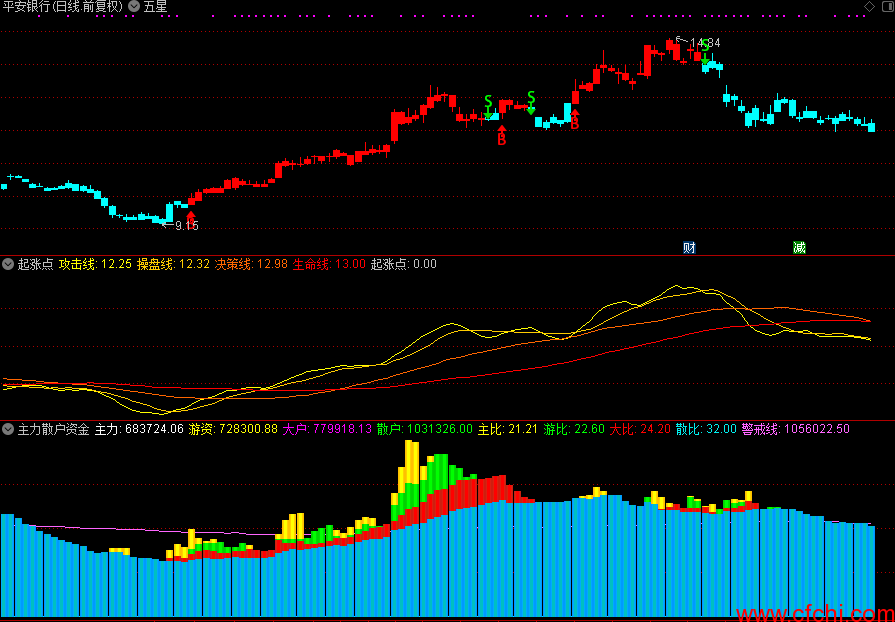895x622 pixels.
Task: Select the 散比: 32.00 value
Action: pyautogui.click(x=706, y=429)
